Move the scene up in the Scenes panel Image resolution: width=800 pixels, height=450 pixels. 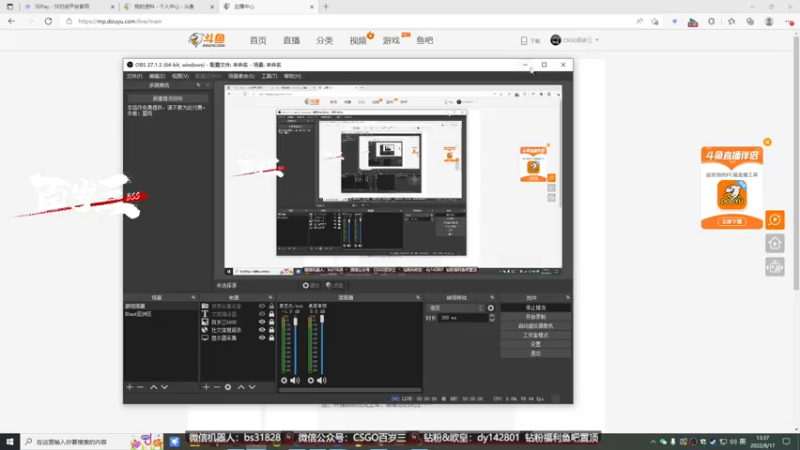pyautogui.click(x=154, y=387)
